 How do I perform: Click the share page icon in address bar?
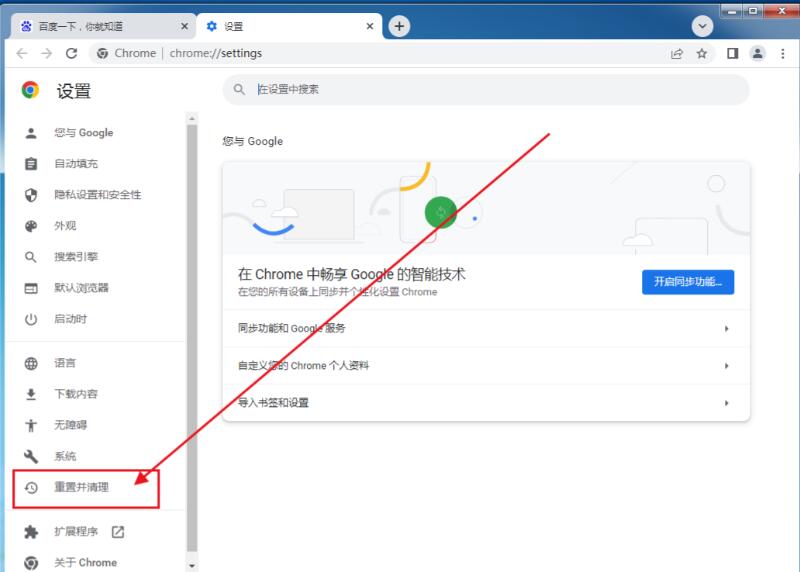click(677, 54)
